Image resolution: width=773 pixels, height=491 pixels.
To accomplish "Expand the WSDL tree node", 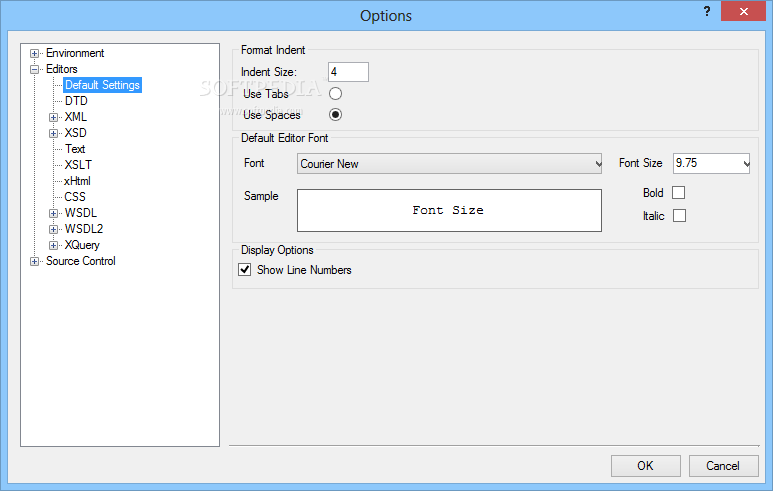I will pyautogui.click(x=53, y=213).
